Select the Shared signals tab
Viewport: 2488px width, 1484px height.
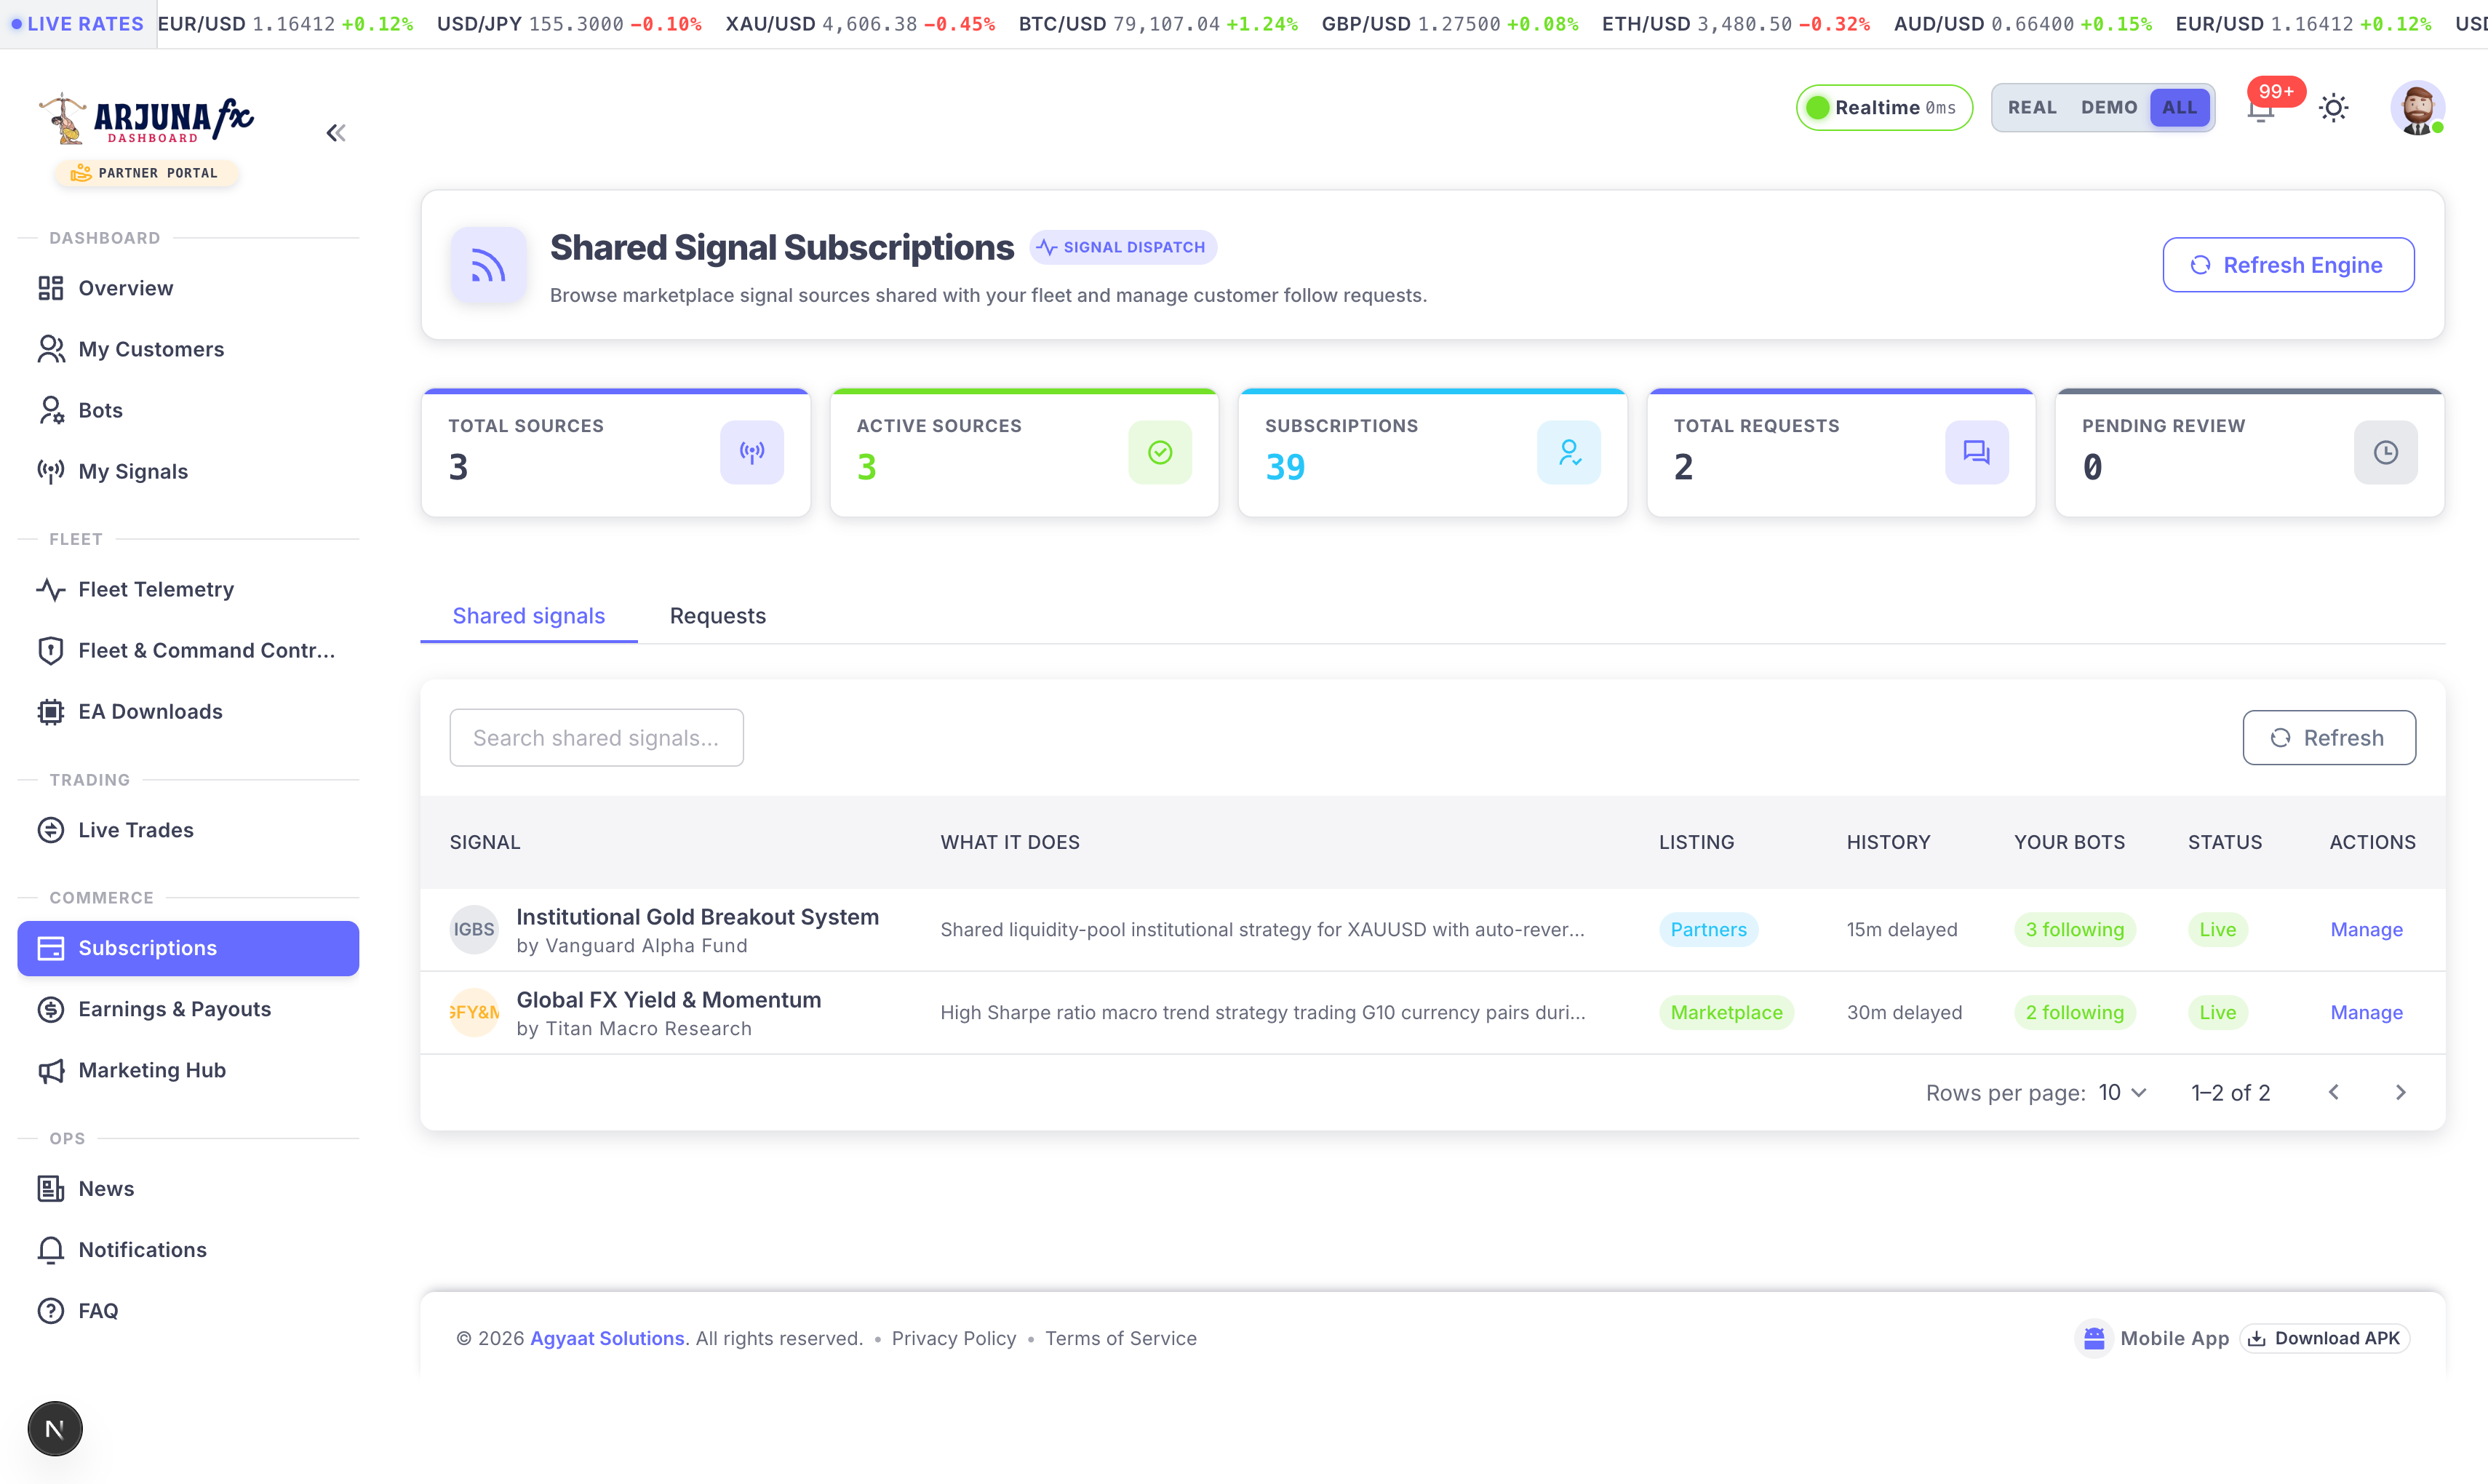pos(529,616)
